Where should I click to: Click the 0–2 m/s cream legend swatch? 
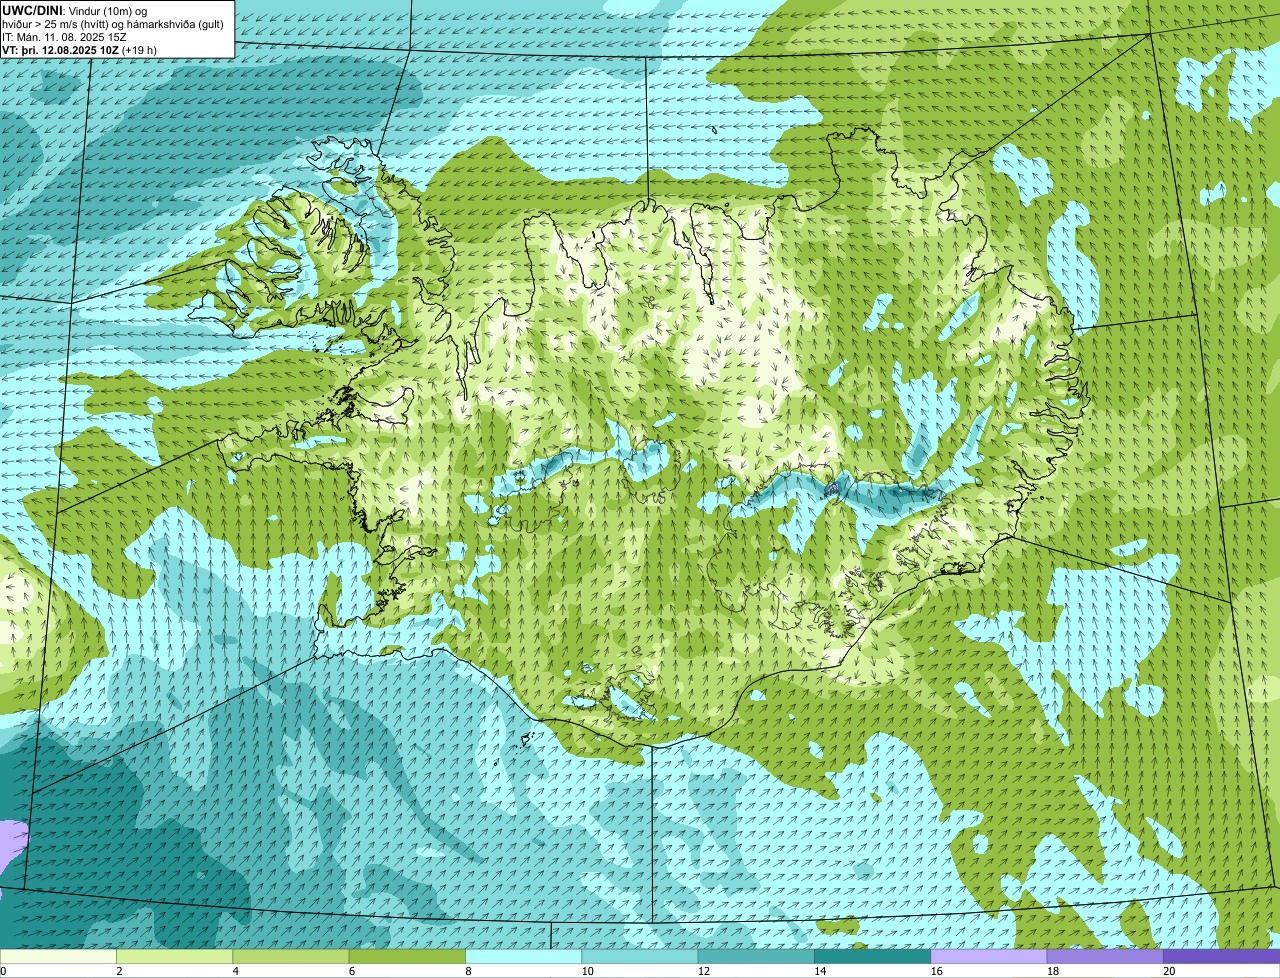58,957
